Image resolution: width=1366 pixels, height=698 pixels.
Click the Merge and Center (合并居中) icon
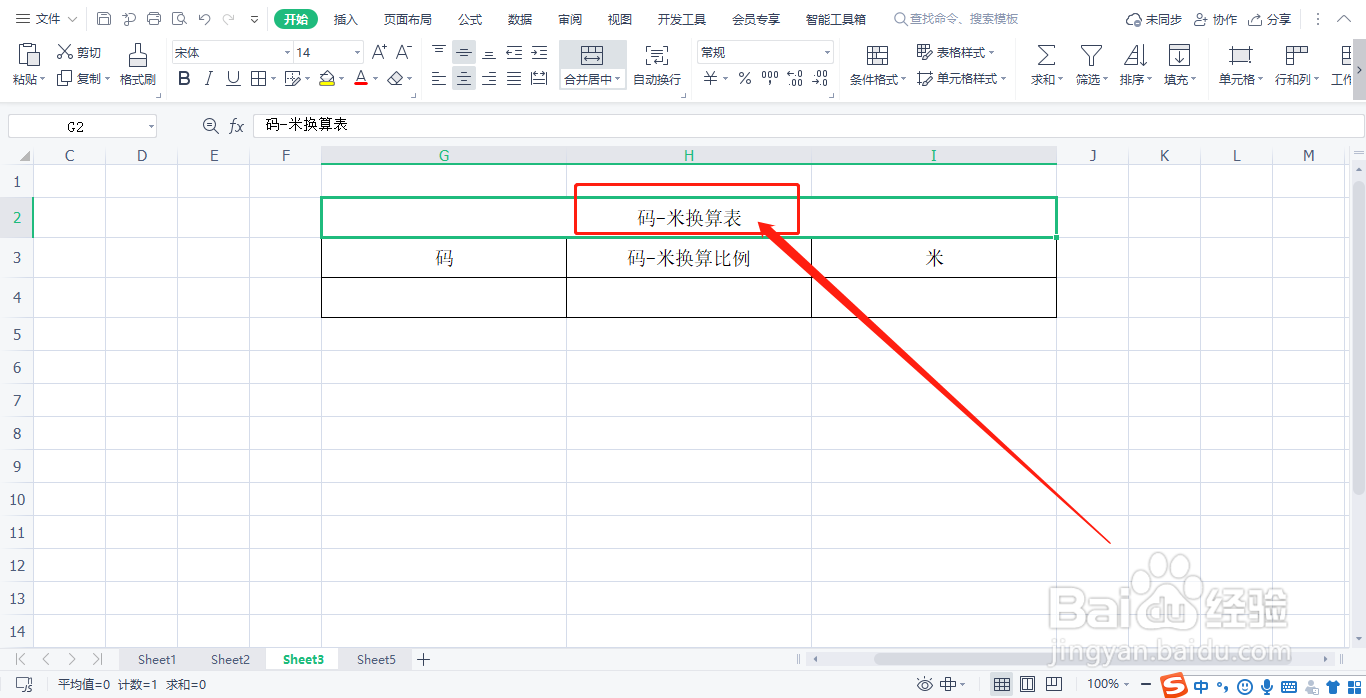pos(592,57)
